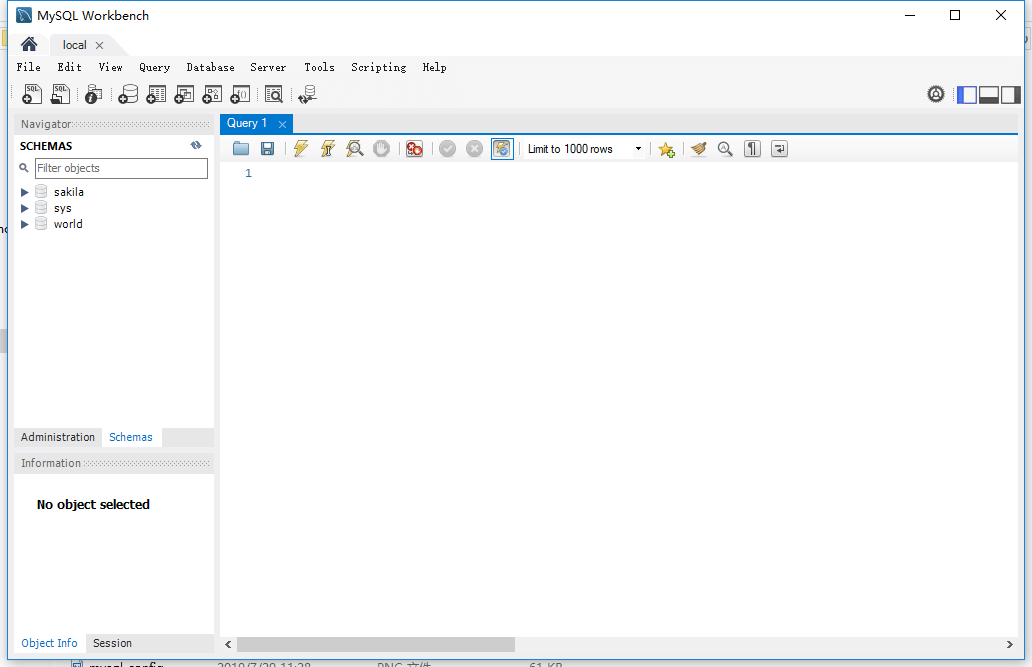Click the horizontal scrollbar thumb in editor
This screenshot has width=1032, height=667.
pyautogui.click(x=376, y=644)
